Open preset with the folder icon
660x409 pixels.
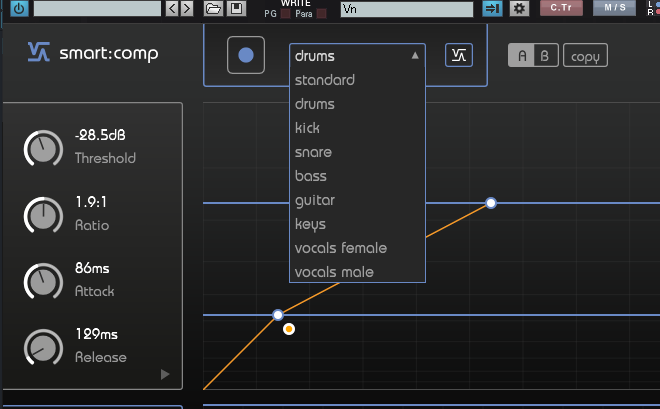(x=213, y=8)
